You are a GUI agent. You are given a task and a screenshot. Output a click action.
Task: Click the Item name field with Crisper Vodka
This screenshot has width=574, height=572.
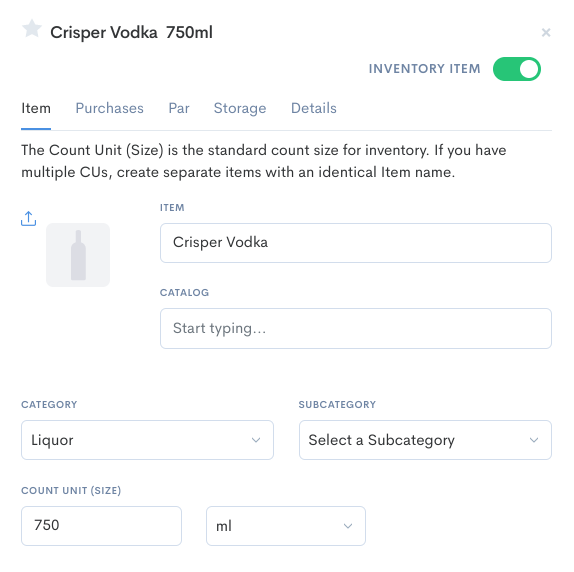tap(356, 243)
